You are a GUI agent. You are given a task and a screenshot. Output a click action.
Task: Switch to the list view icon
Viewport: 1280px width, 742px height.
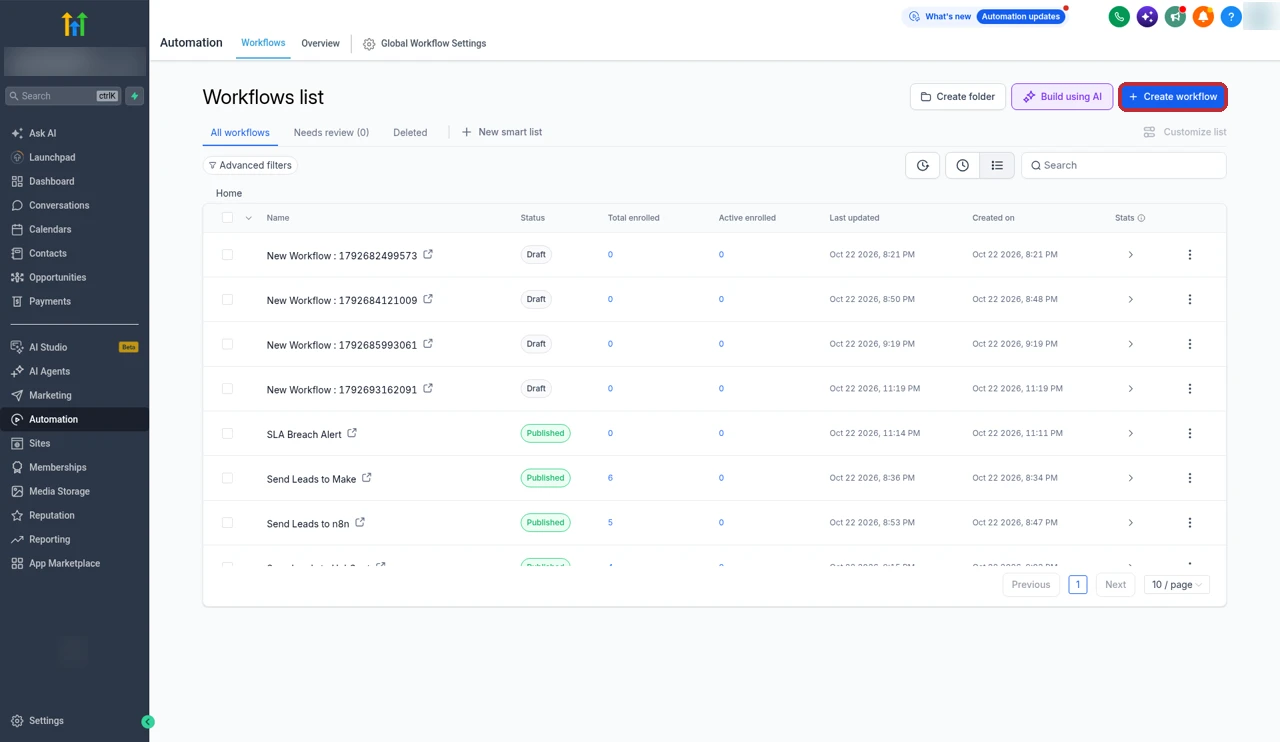[997, 165]
